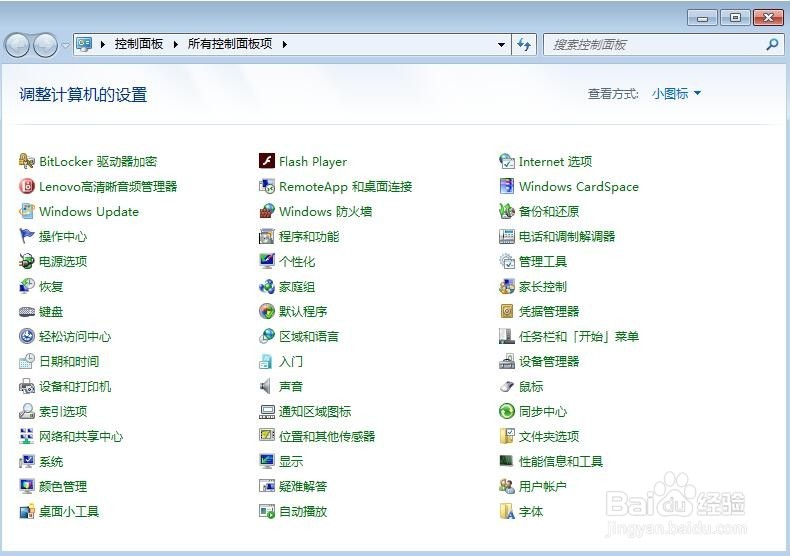Click the 桌面小工具 icon
Viewport: 790px width, 556px height.
[27, 512]
